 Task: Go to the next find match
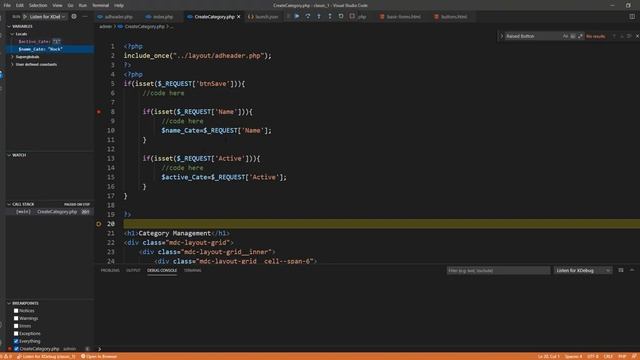tap(622, 36)
